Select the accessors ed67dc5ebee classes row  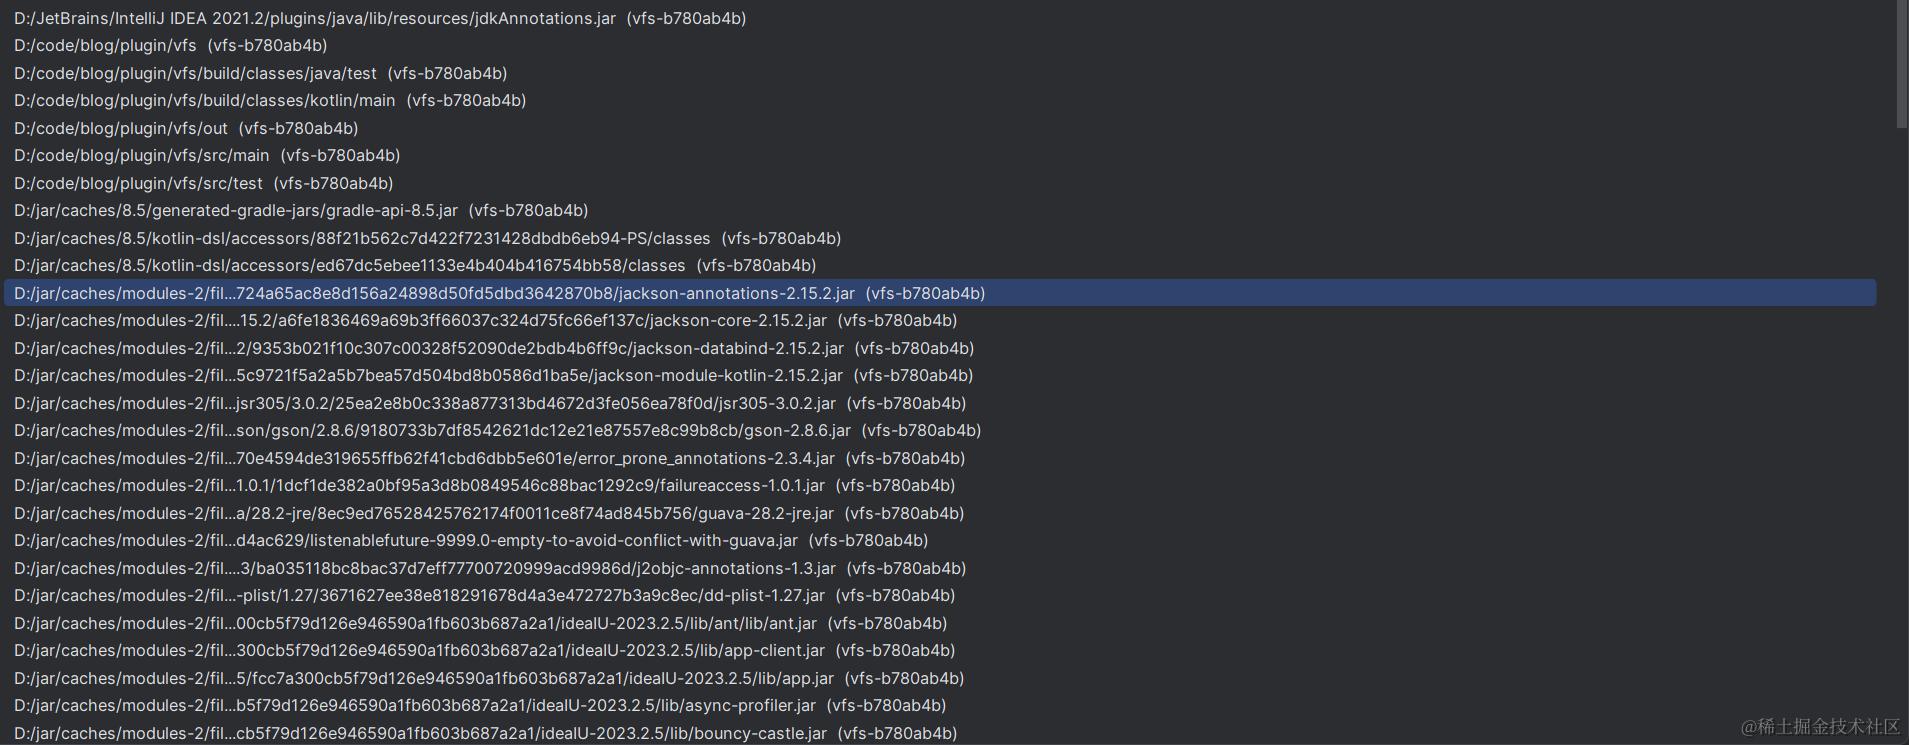940,265
